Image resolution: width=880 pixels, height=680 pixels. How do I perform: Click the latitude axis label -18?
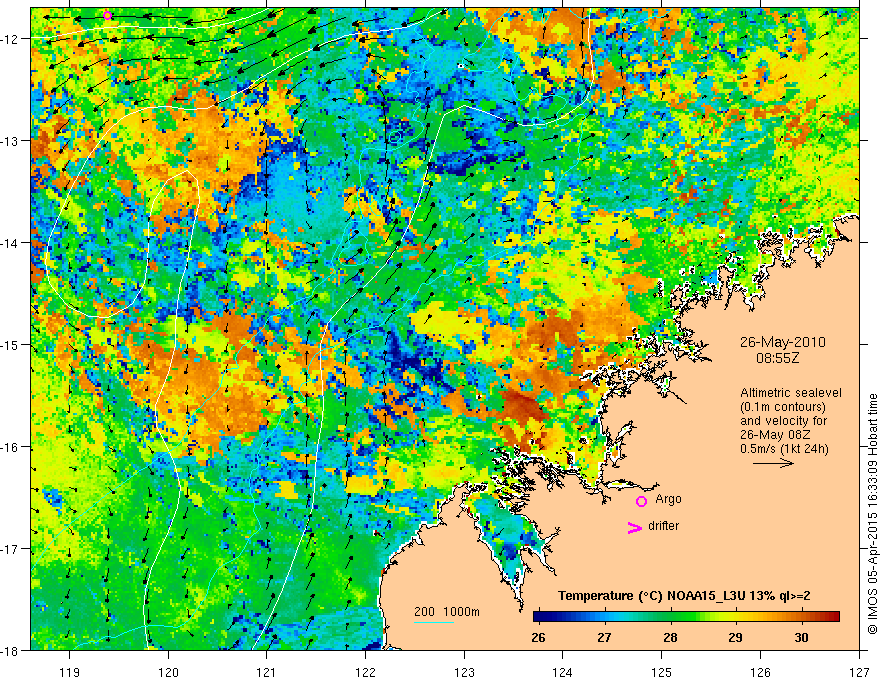coord(11,650)
